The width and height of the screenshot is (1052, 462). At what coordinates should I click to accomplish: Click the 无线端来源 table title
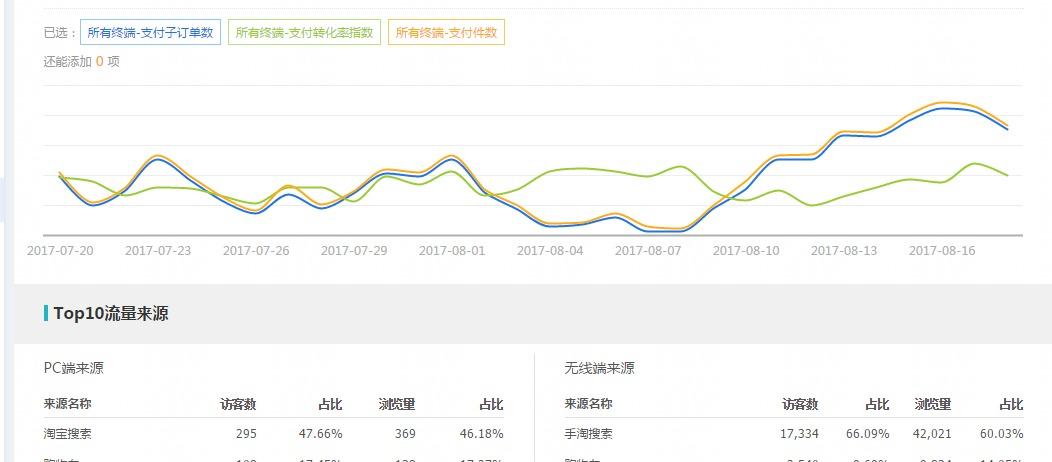coord(600,368)
